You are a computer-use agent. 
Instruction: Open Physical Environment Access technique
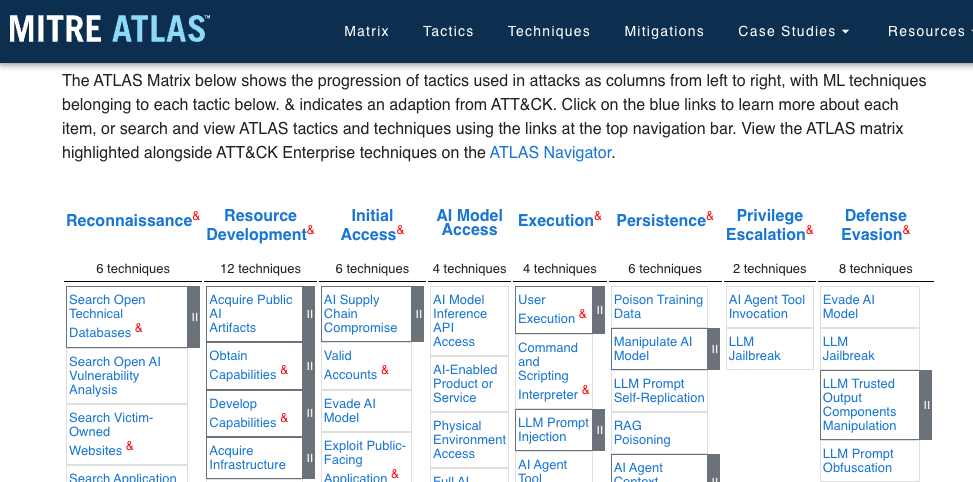pyautogui.click(x=470, y=439)
